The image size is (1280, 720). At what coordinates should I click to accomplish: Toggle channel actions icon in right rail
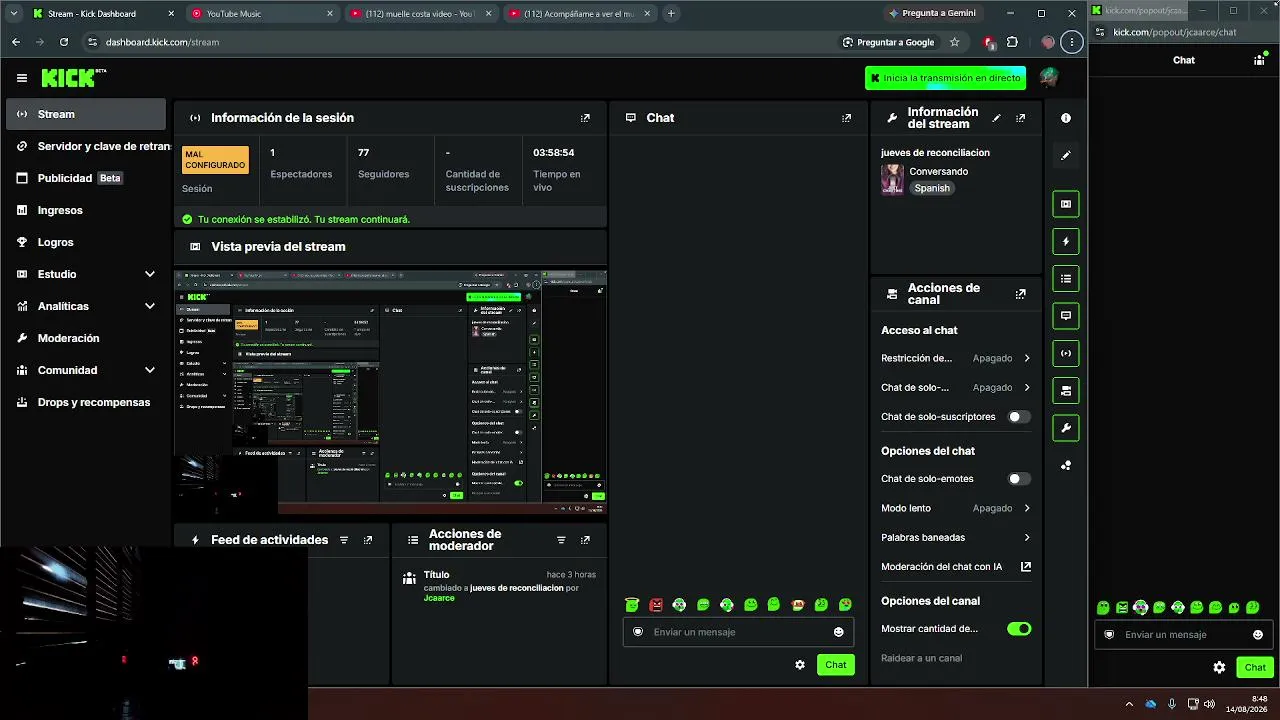coord(1066,390)
